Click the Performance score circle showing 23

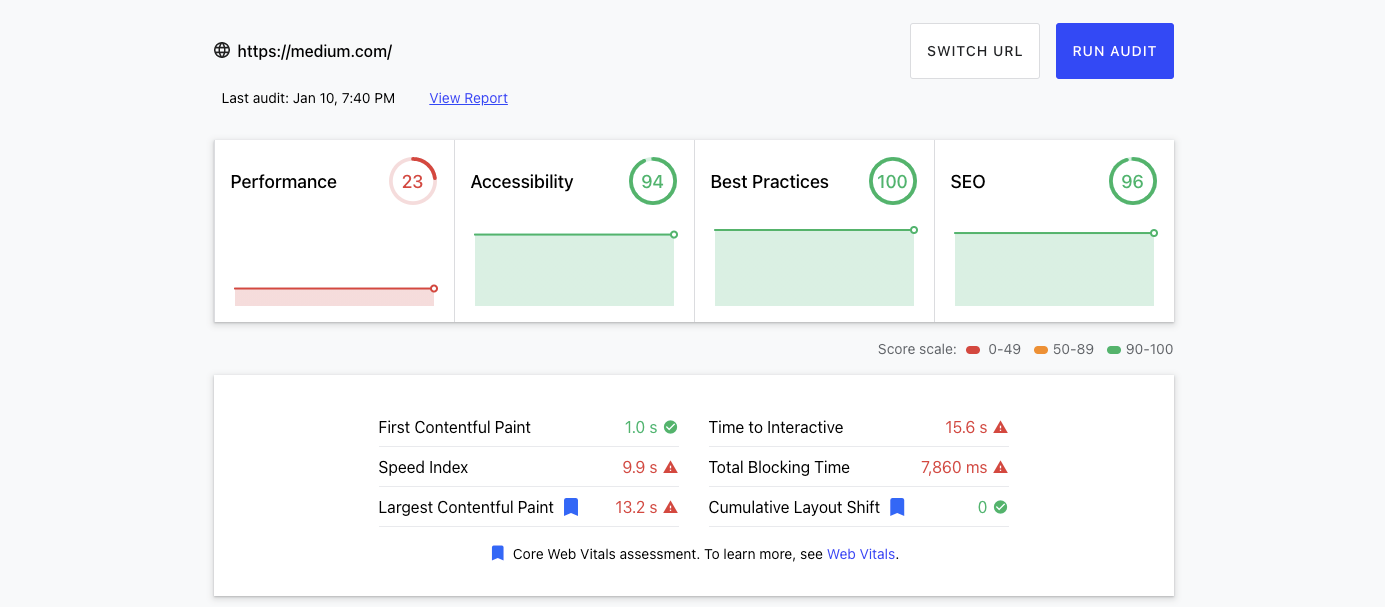tap(413, 182)
